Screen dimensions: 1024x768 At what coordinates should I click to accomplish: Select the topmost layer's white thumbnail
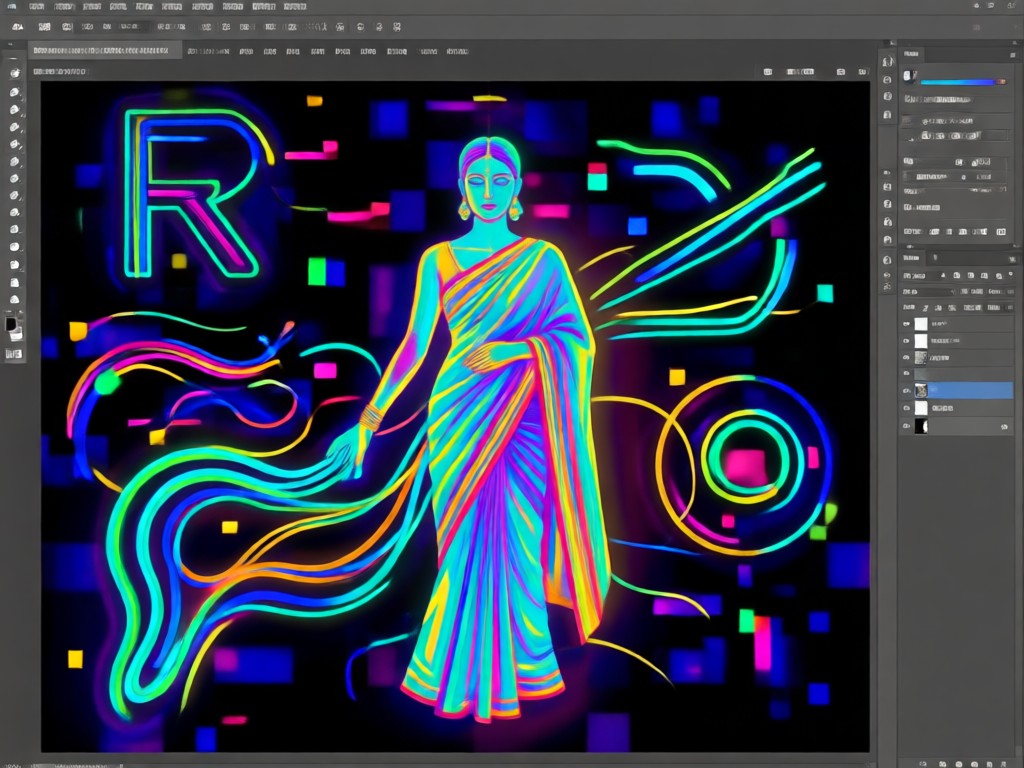click(x=921, y=324)
